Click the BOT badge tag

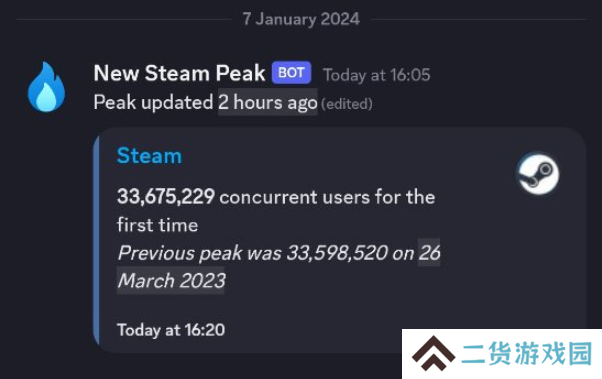[291, 73]
